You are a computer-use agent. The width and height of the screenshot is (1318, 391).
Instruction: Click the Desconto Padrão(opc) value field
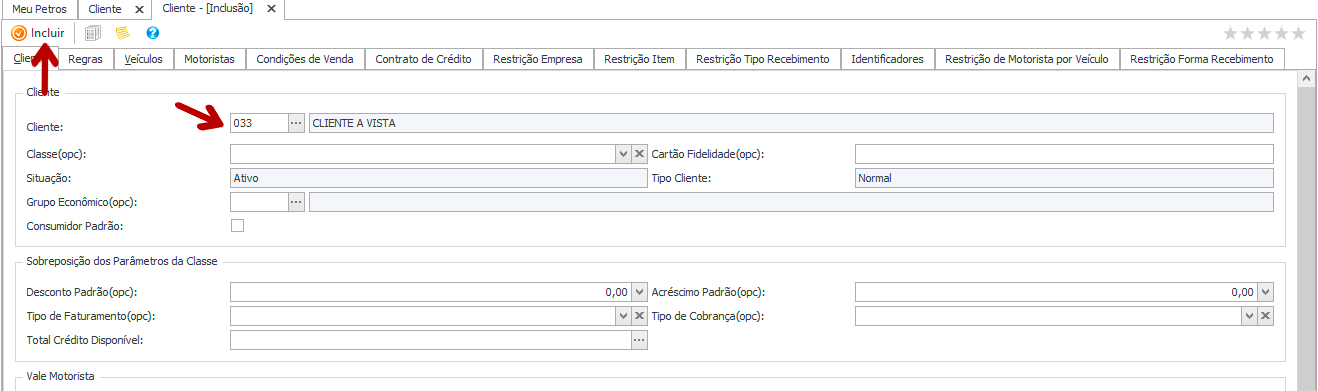tap(431, 292)
